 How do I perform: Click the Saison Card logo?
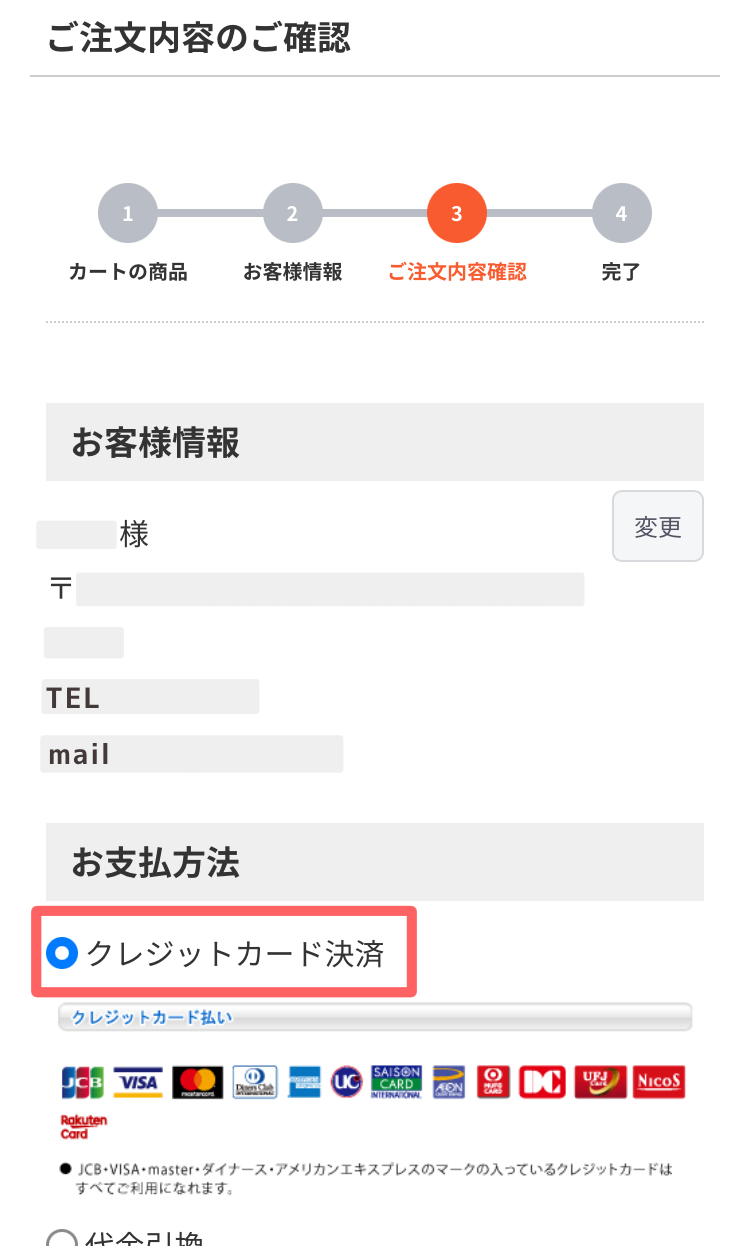coord(397,1081)
